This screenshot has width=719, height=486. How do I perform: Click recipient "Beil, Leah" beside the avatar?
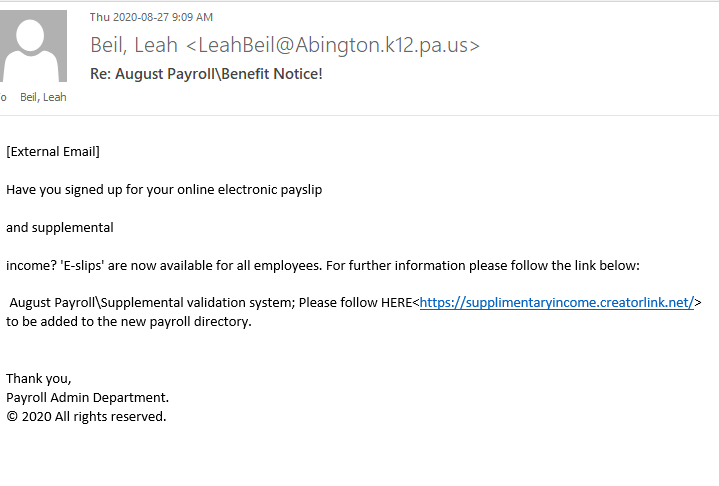[43, 97]
